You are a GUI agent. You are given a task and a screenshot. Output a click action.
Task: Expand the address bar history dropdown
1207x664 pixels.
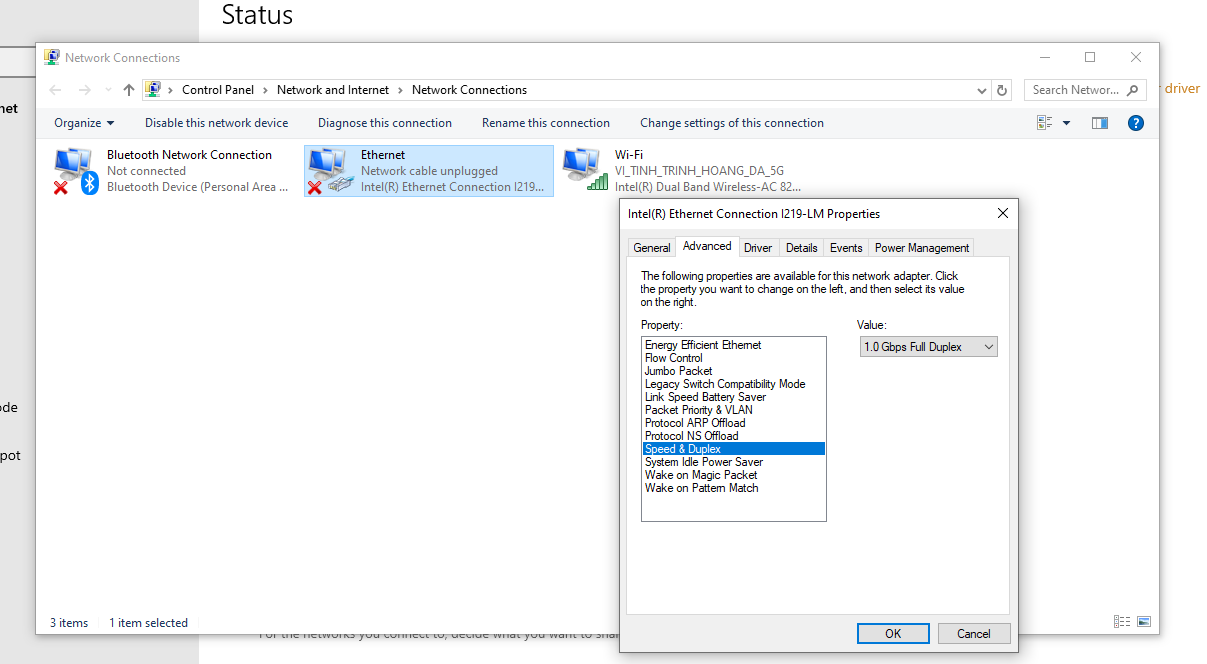point(982,90)
